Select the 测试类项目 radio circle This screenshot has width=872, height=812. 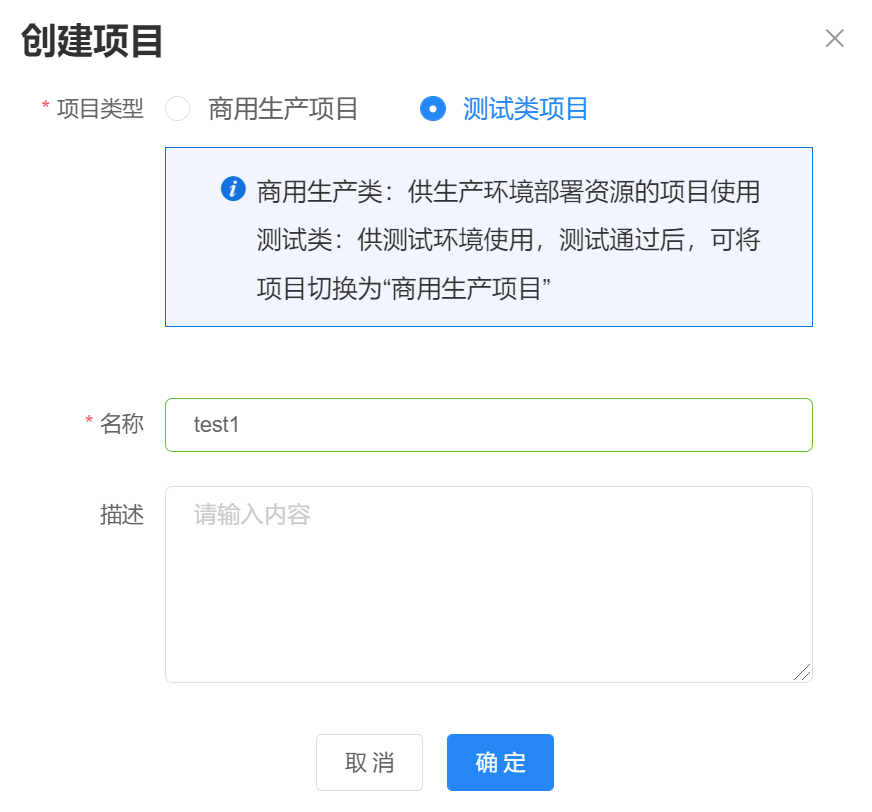433,109
